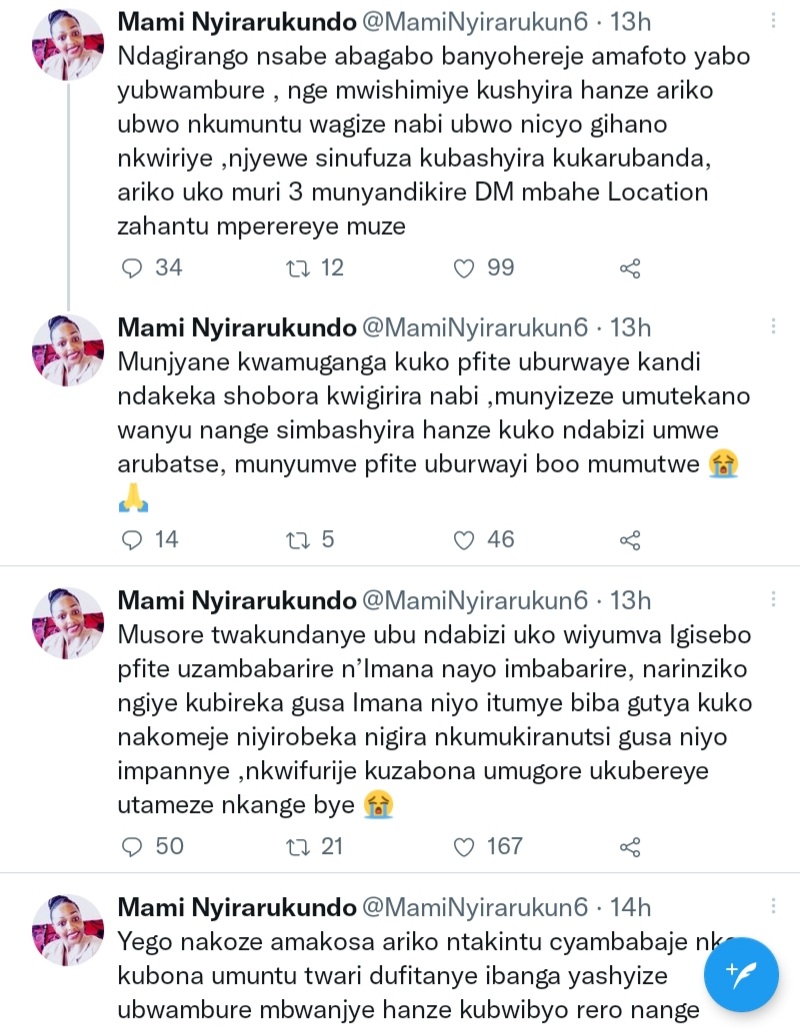The image size is (800, 1028).
Task: View avatar on the Musore twakundanye tweet
Action: click(68, 622)
